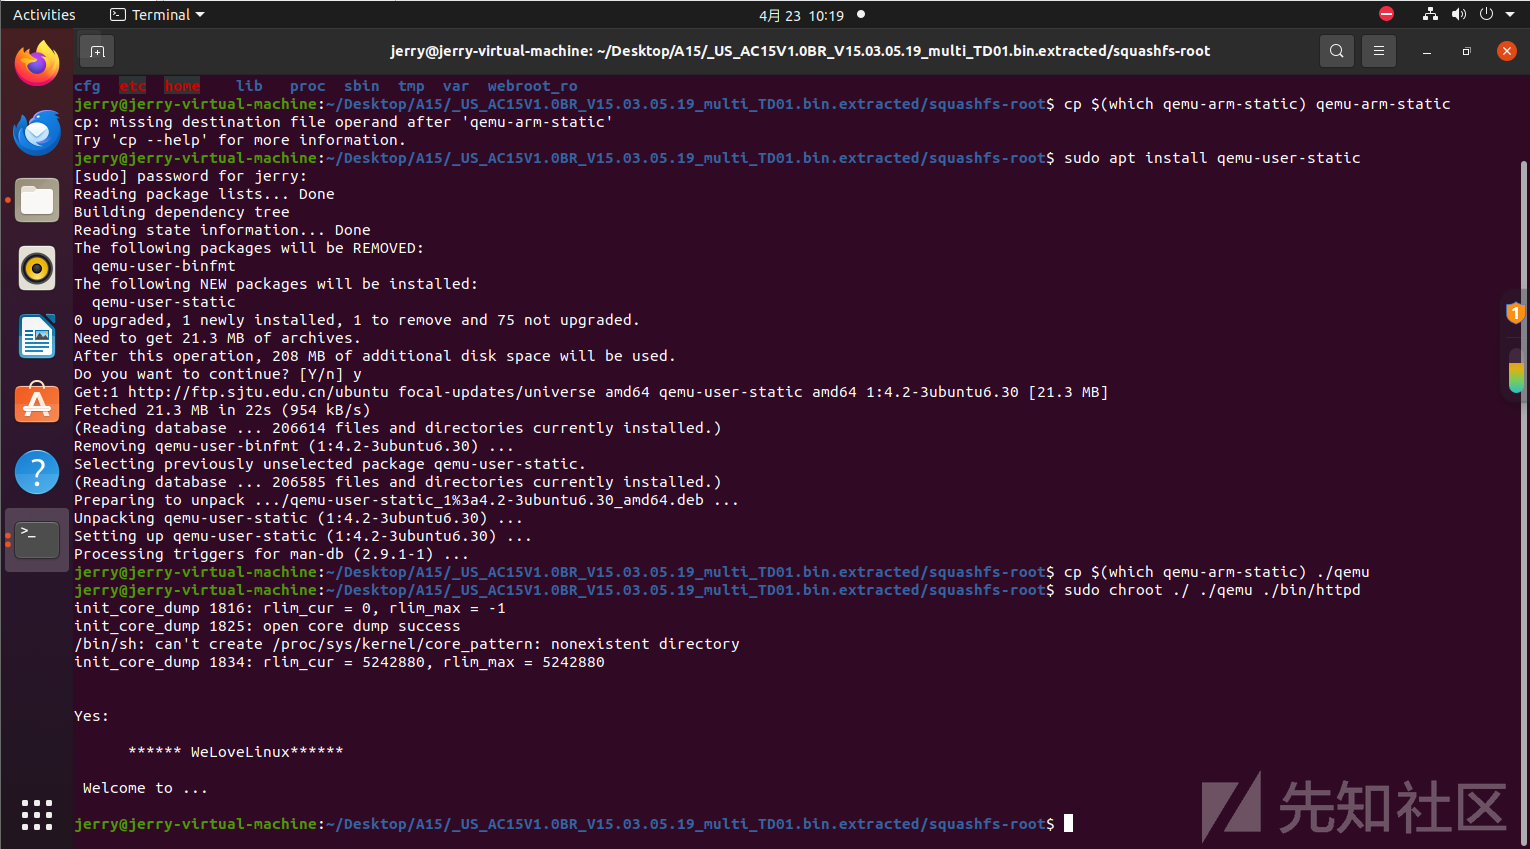
Task: Click 'sudo chroot ./ ./qemu ./bin/httpd' command
Action: pos(1212,590)
